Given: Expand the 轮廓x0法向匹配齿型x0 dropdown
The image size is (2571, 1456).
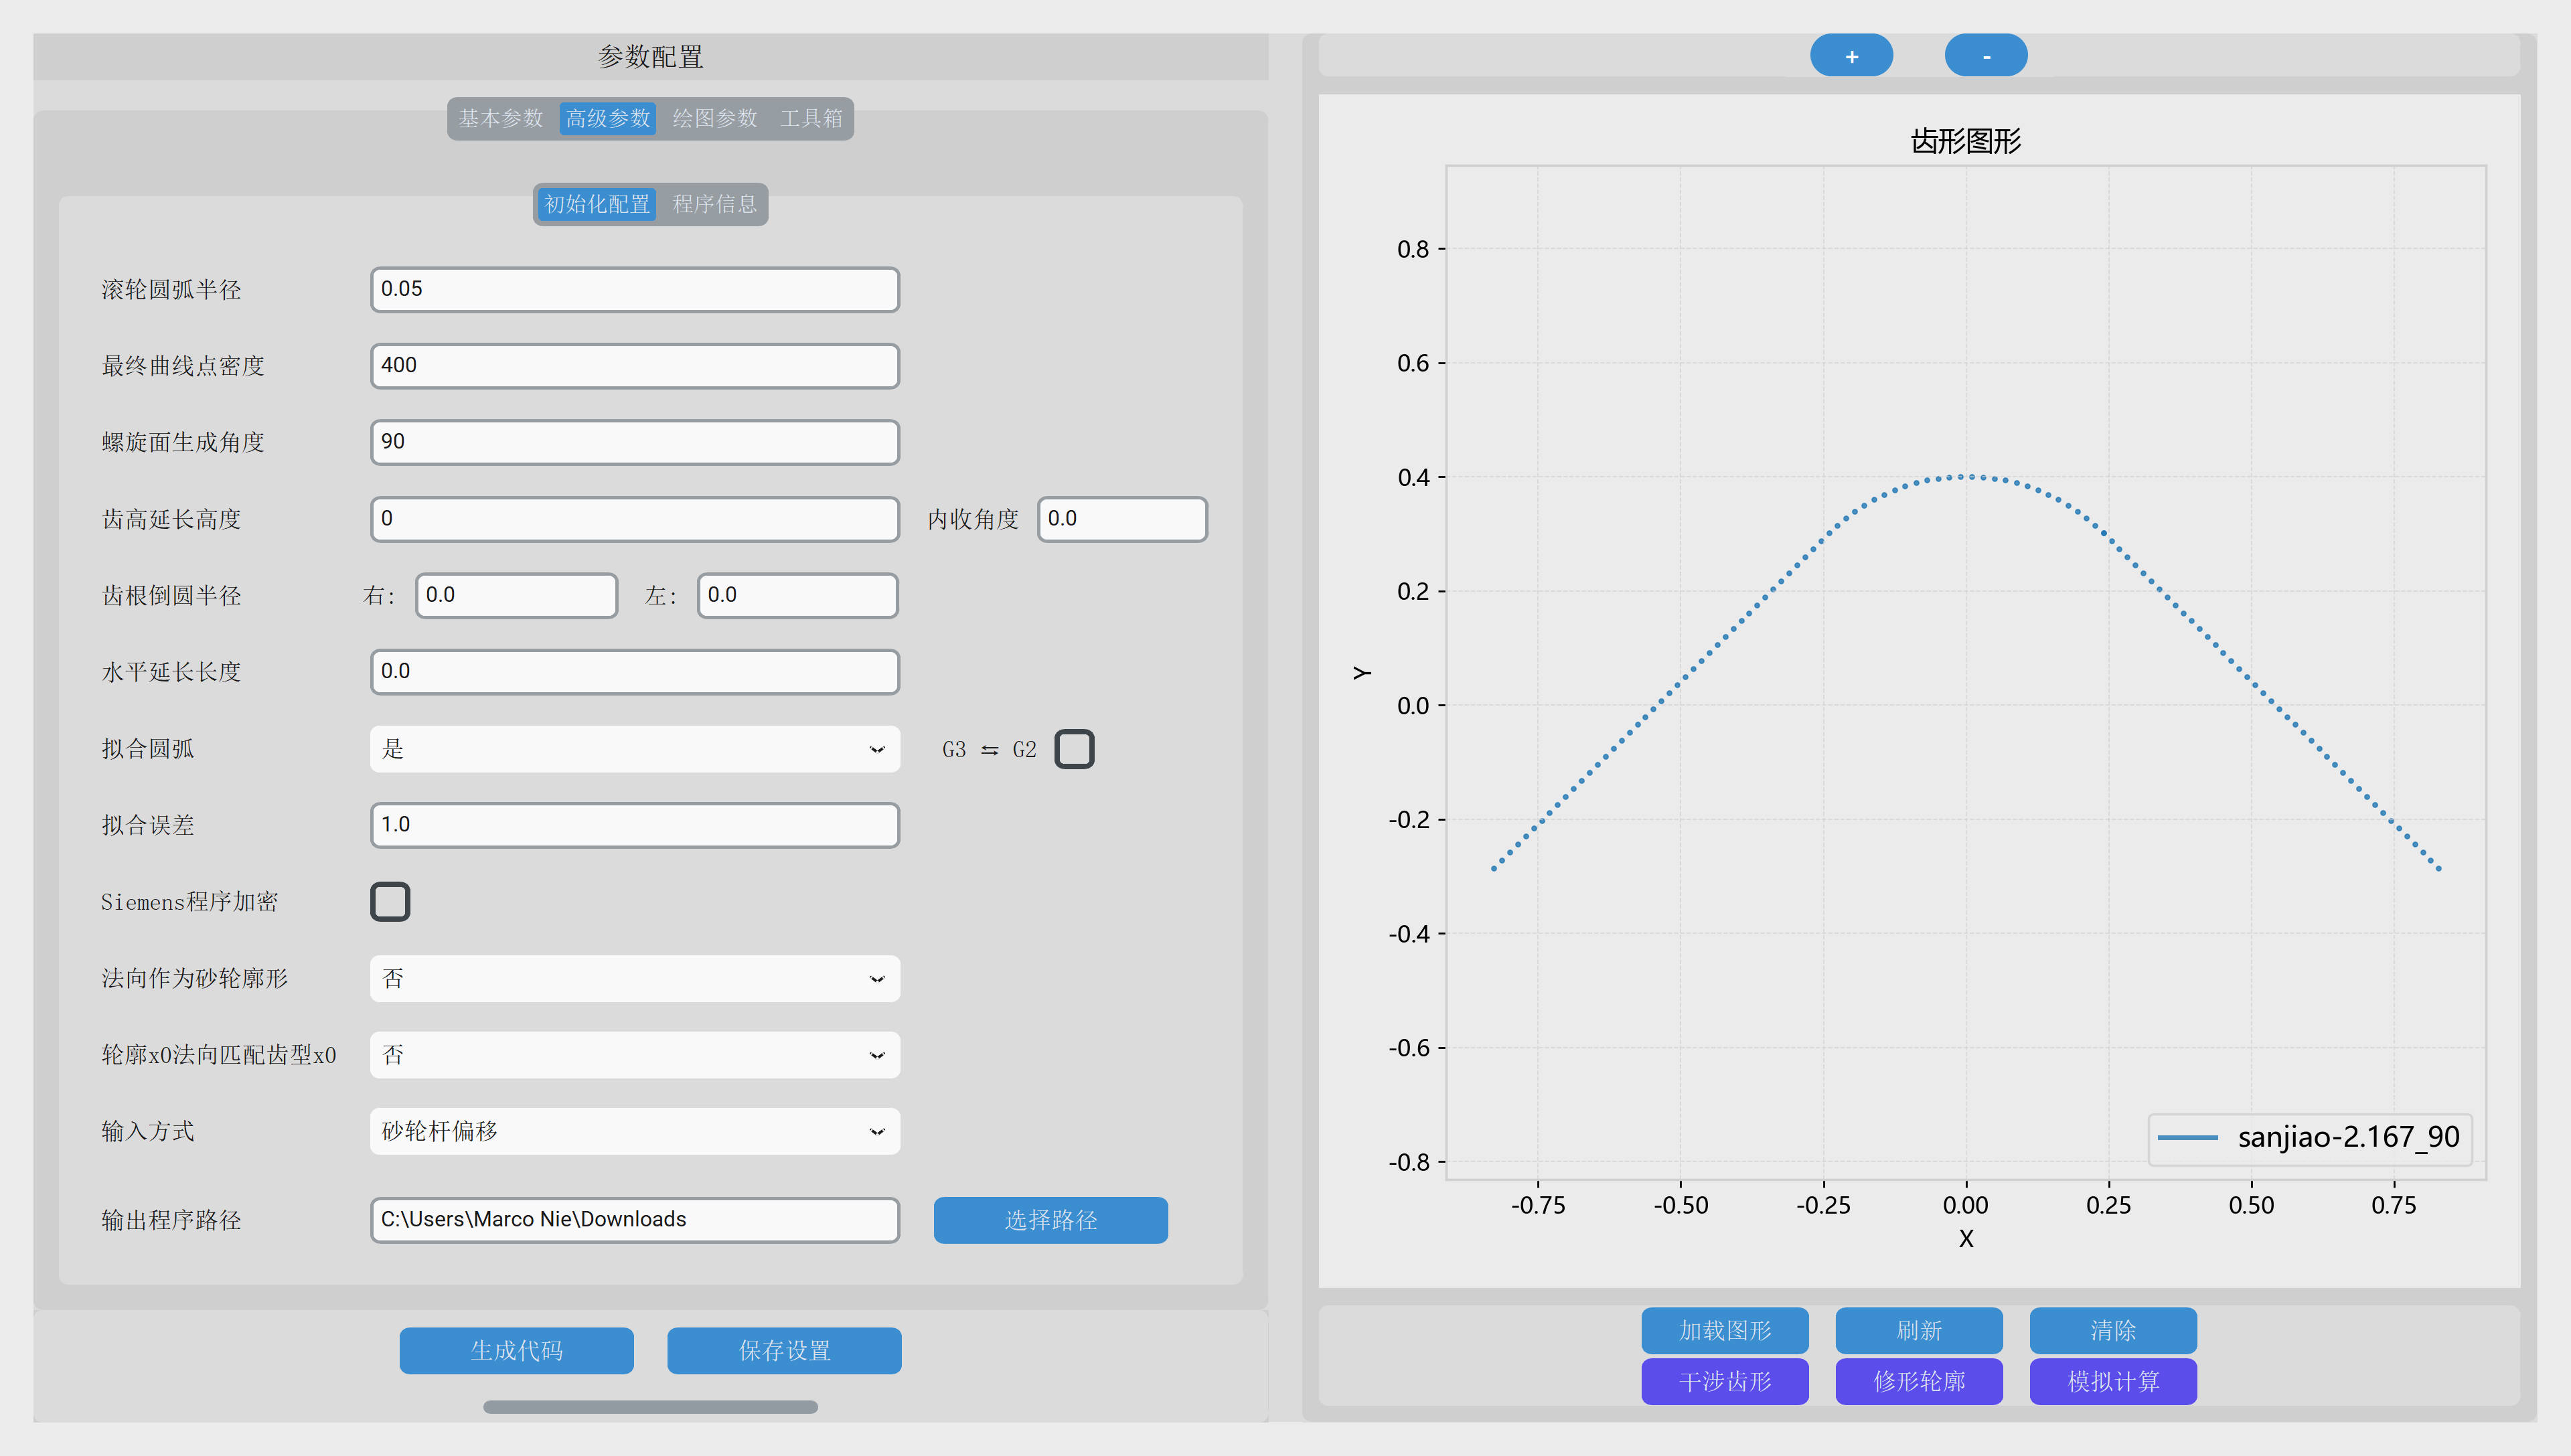Looking at the screenshot, I should point(635,1055).
